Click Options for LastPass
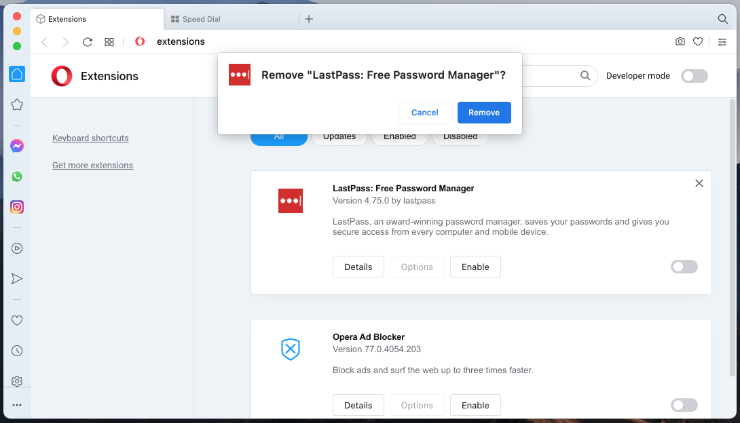Image resolution: width=740 pixels, height=423 pixels. pyautogui.click(x=417, y=267)
